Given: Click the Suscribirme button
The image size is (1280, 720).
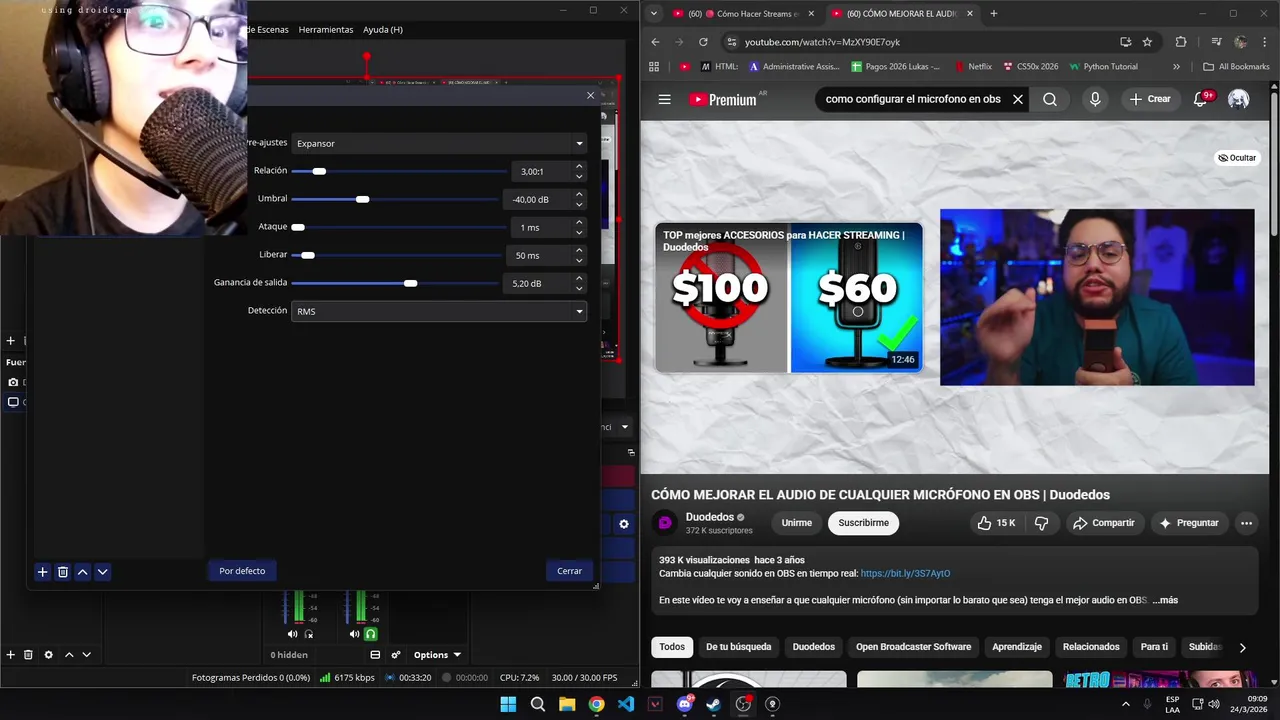Looking at the screenshot, I should pyautogui.click(x=863, y=523).
